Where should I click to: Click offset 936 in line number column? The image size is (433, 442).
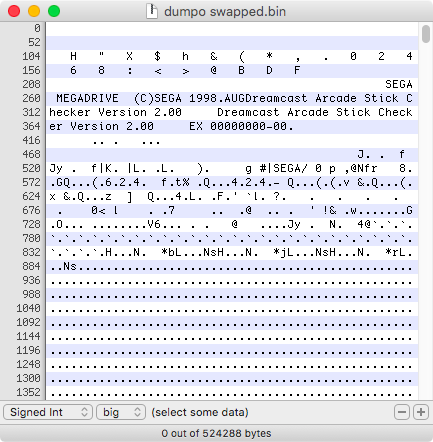click(x=31, y=280)
